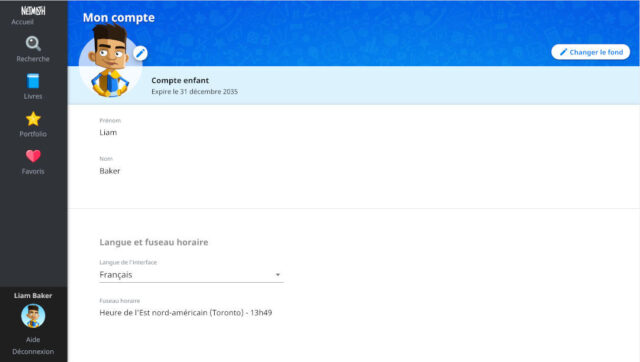Click the pencil icon inside Changer le fond

pos(563,52)
